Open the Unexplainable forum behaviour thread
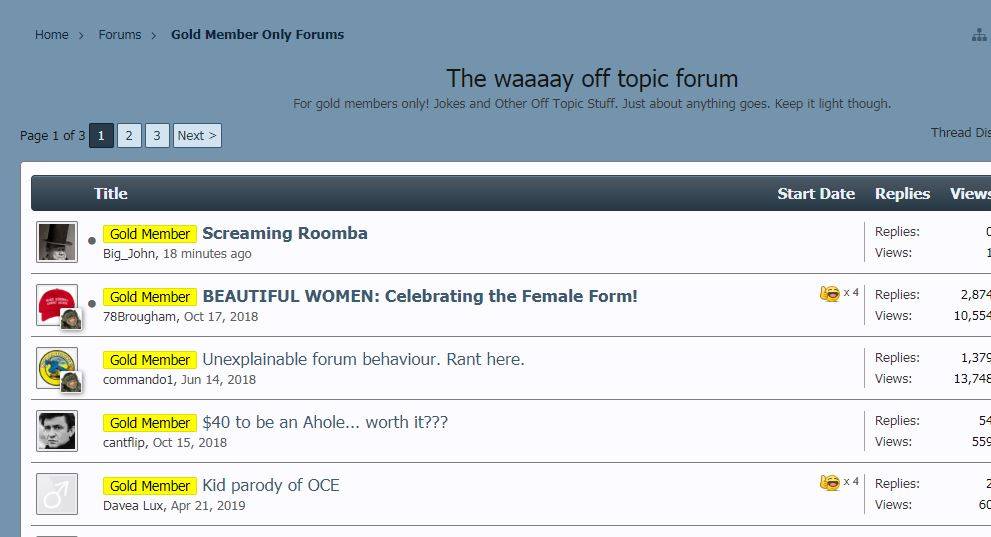The width and height of the screenshot is (991, 537). [x=363, y=360]
